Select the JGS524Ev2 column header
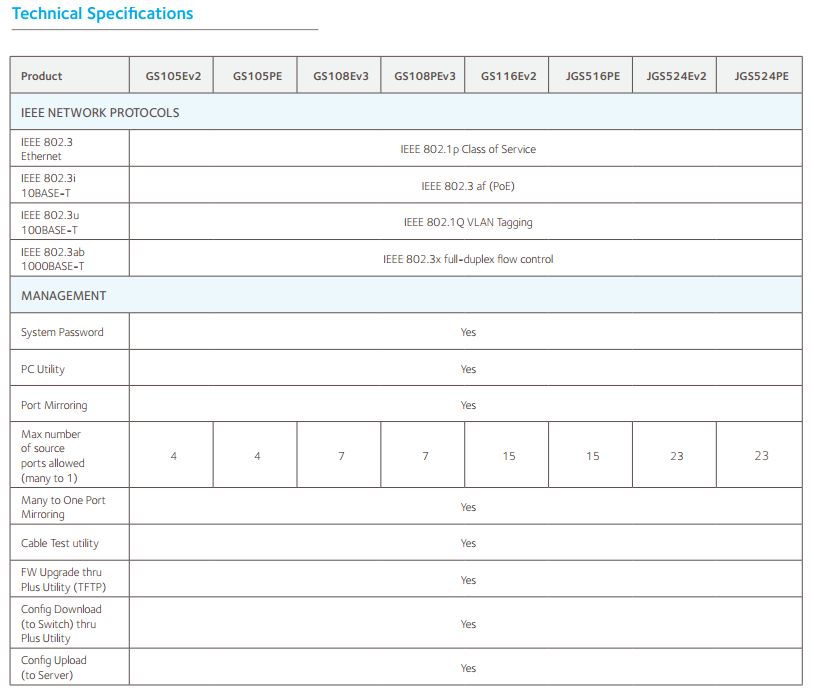The image size is (814, 695). [676, 76]
